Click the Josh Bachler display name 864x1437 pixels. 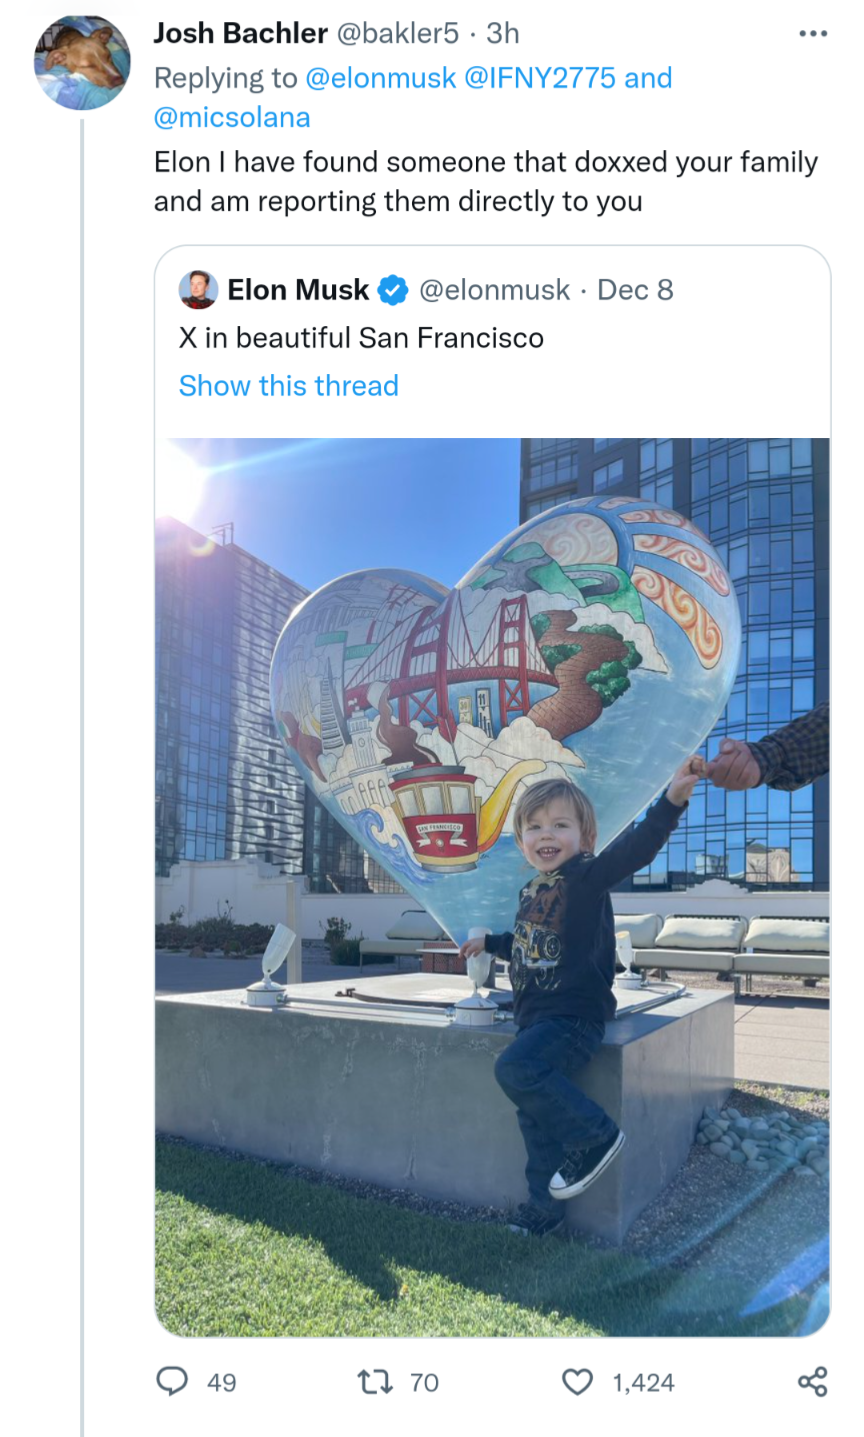(x=240, y=33)
